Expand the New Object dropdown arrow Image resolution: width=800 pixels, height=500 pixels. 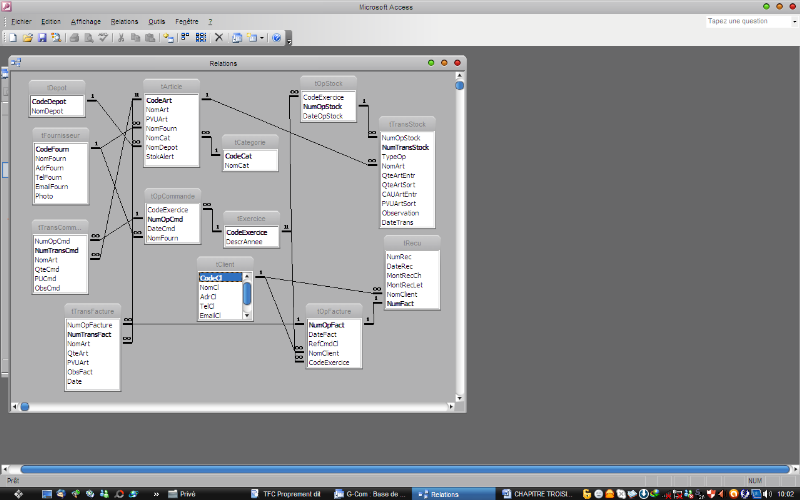[x=262, y=38]
